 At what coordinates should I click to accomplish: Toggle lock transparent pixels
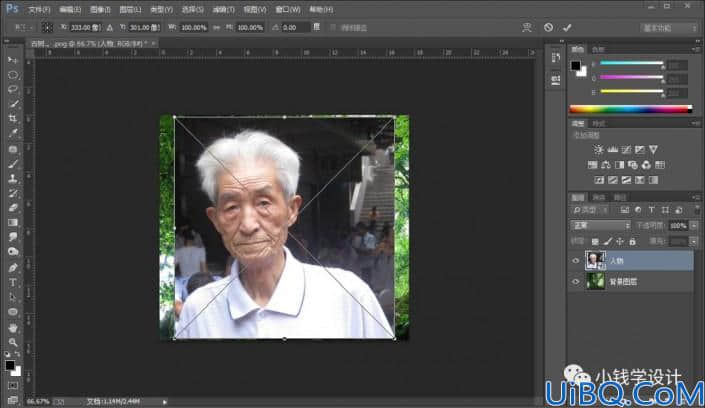click(x=595, y=242)
